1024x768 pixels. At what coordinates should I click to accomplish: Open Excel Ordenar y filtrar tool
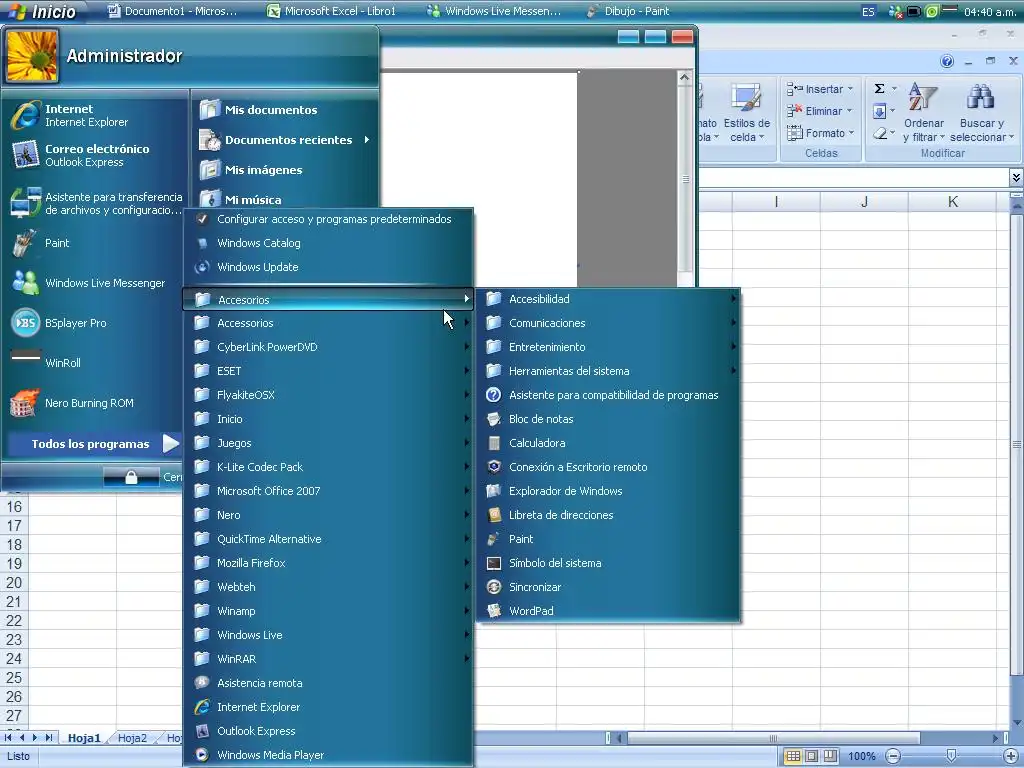tap(924, 113)
